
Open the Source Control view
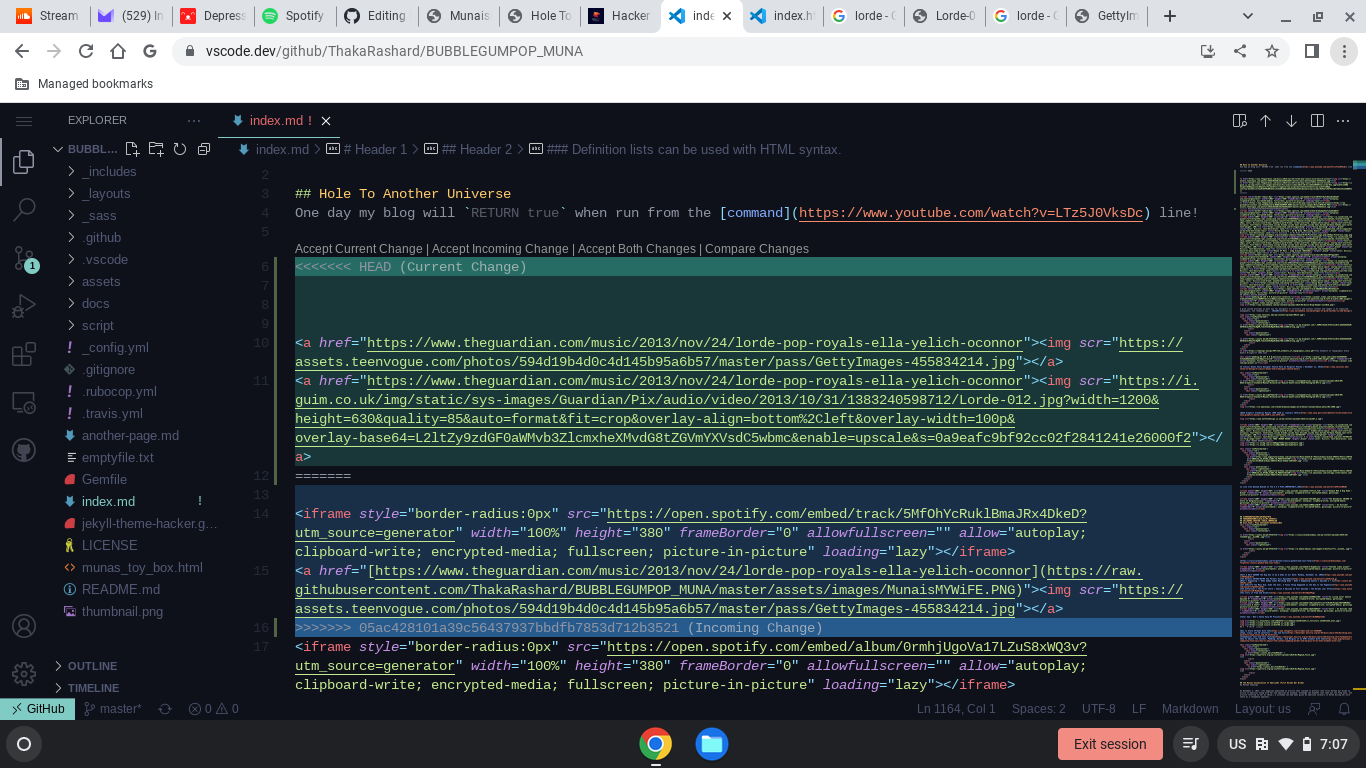point(24,258)
